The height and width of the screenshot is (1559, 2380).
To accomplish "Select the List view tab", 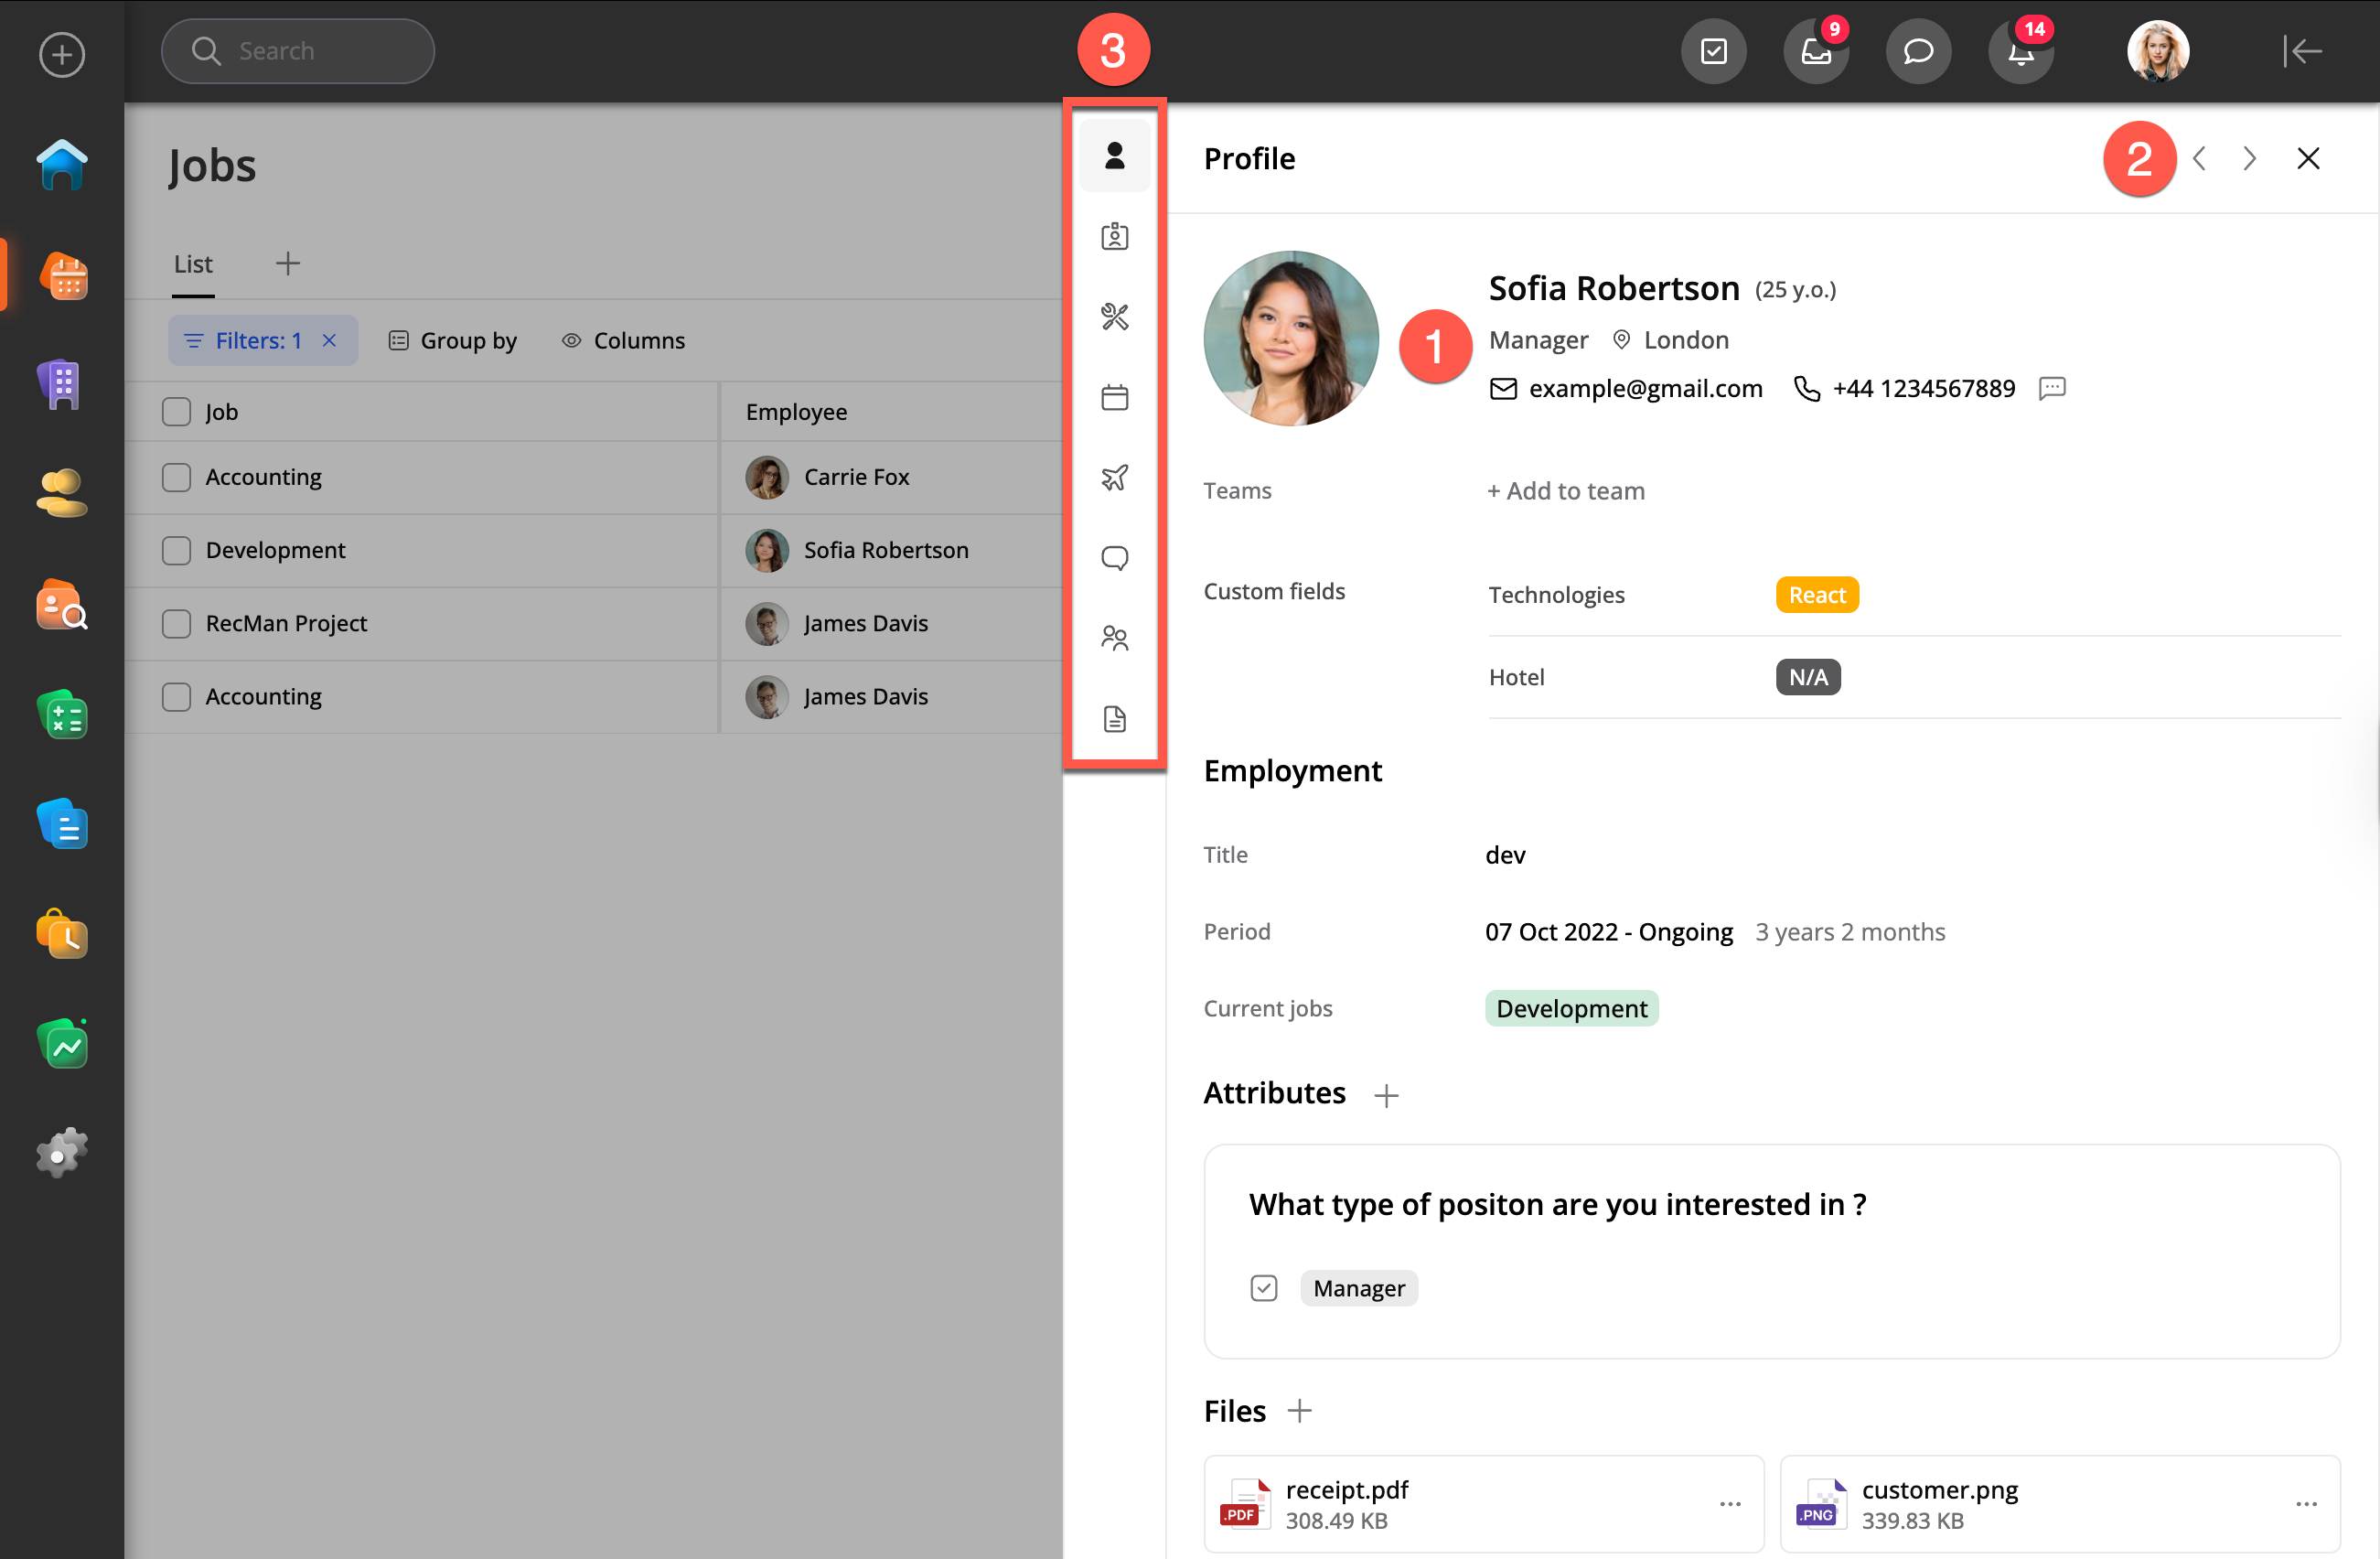I will pos(193,264).
